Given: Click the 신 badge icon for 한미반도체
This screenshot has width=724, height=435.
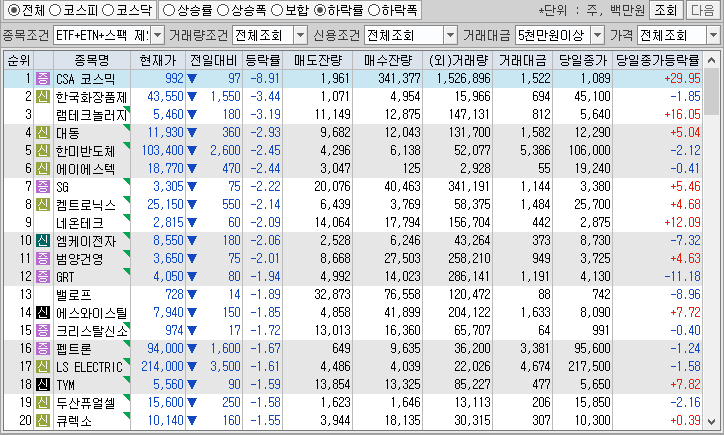Looking at the screenshot, I should (43, 151).
